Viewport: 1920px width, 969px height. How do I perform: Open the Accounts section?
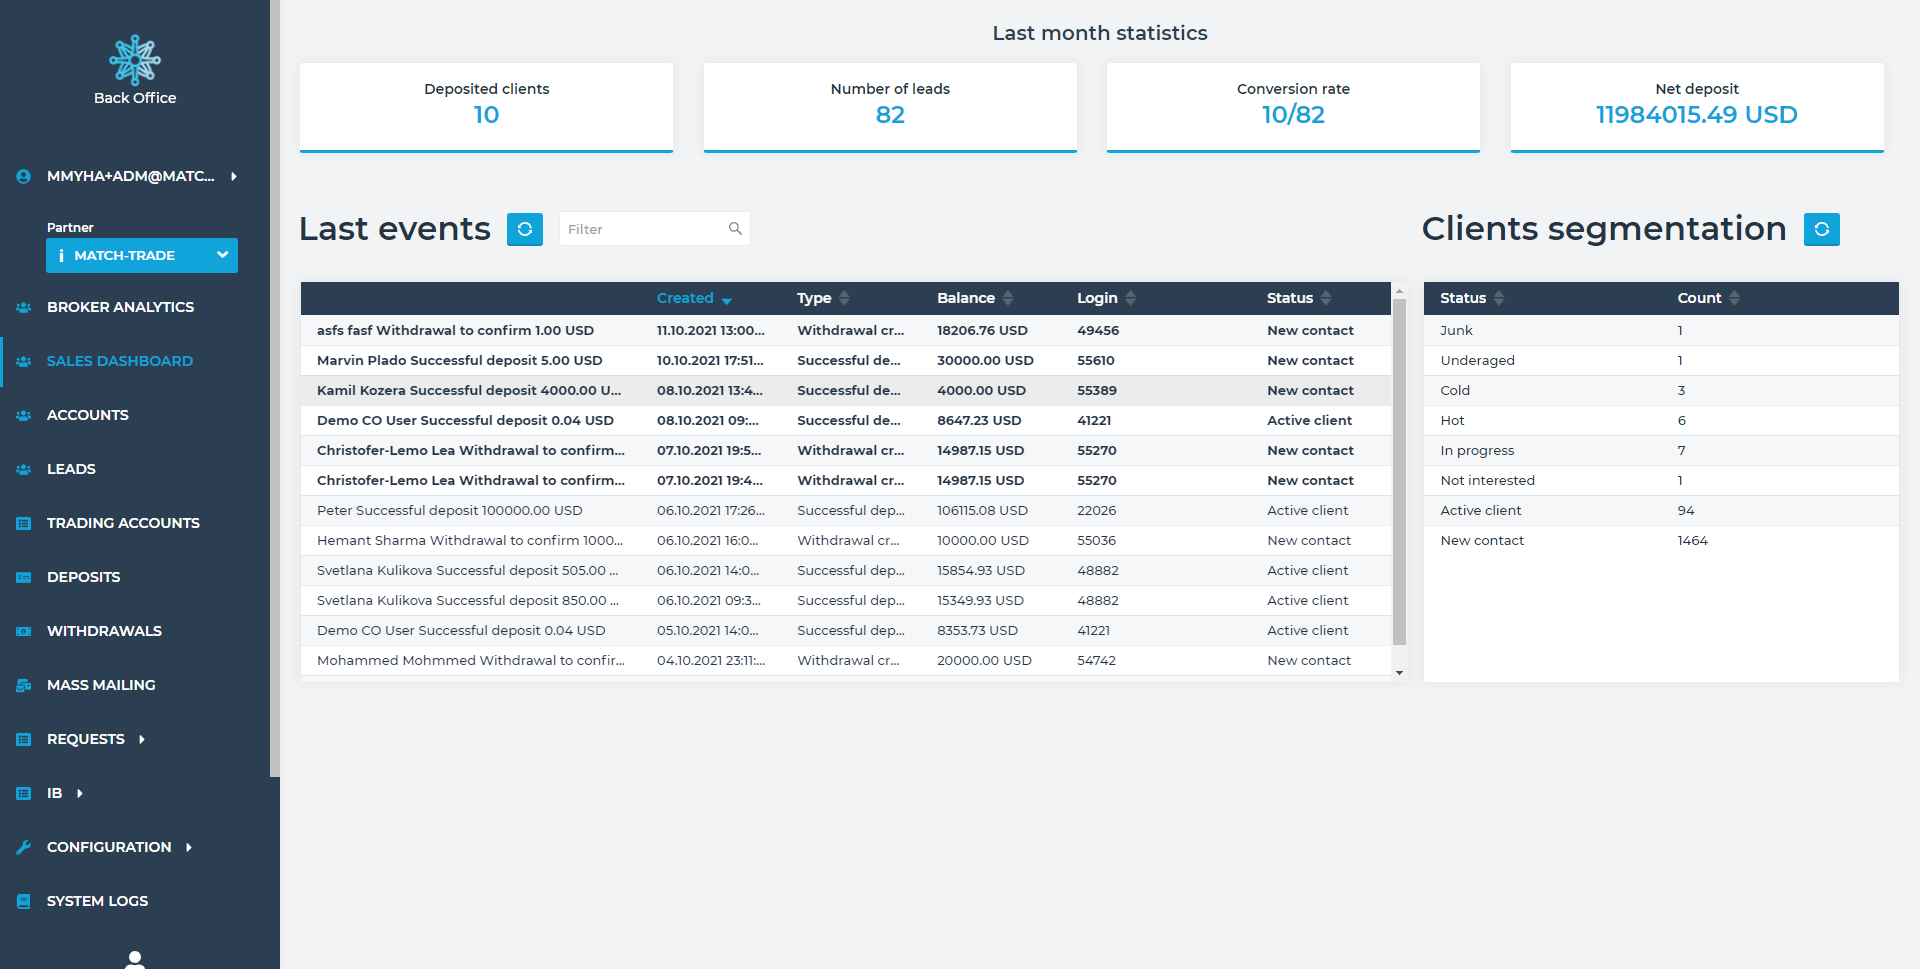[87, 415]
